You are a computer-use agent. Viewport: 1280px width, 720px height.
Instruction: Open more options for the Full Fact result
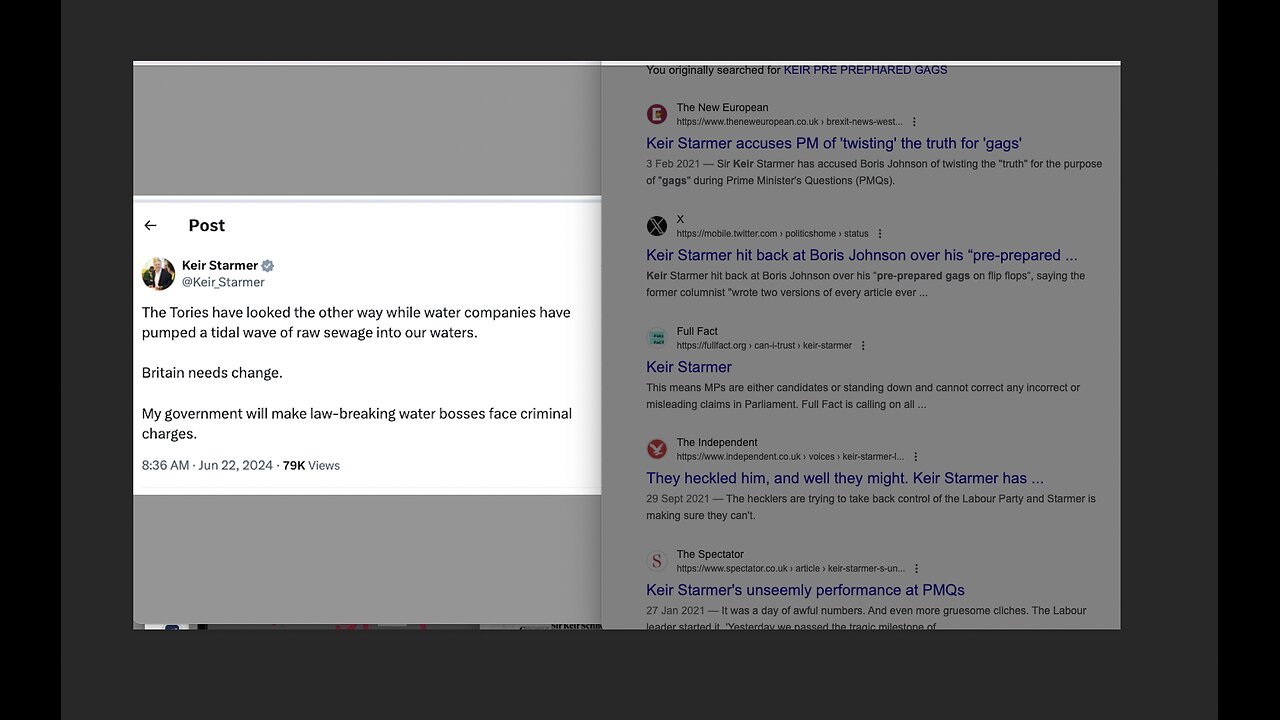(863, 346)
